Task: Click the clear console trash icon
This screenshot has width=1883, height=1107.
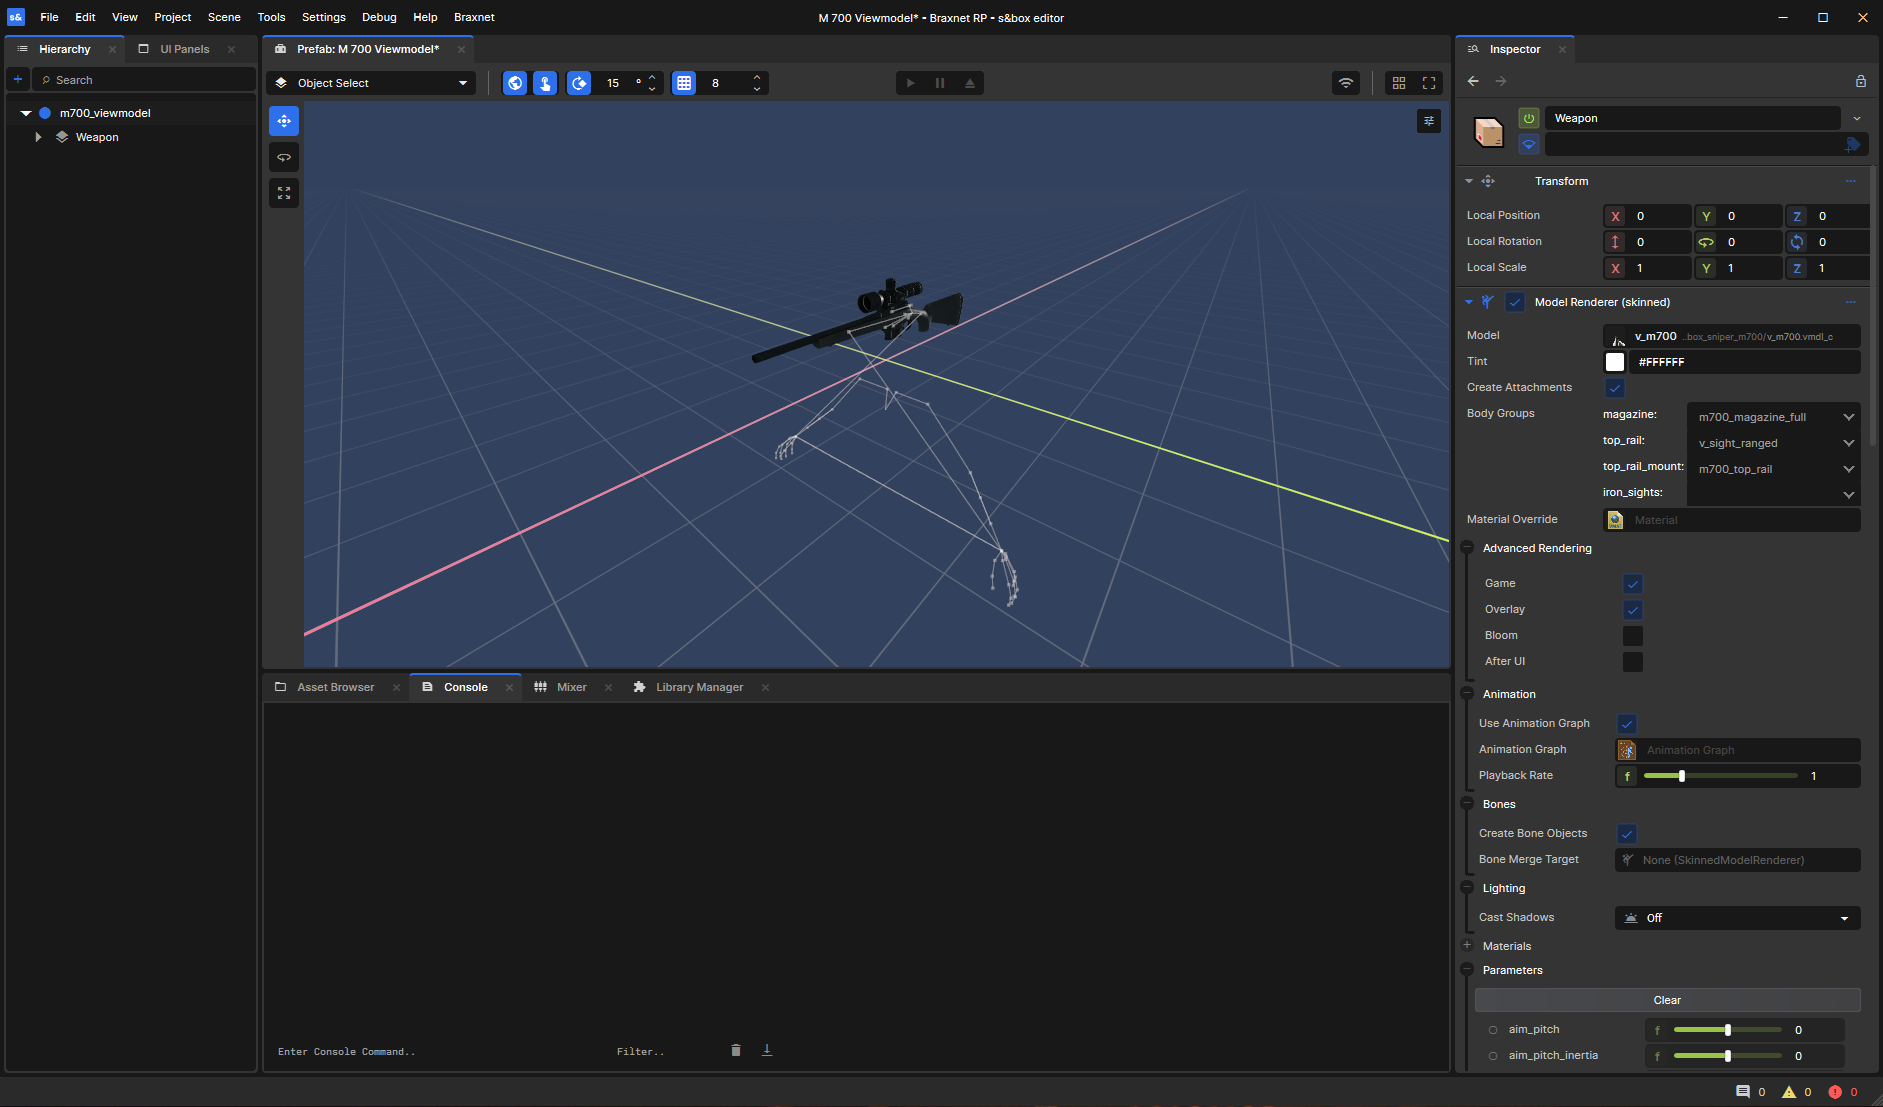Action: [736, 1050]
